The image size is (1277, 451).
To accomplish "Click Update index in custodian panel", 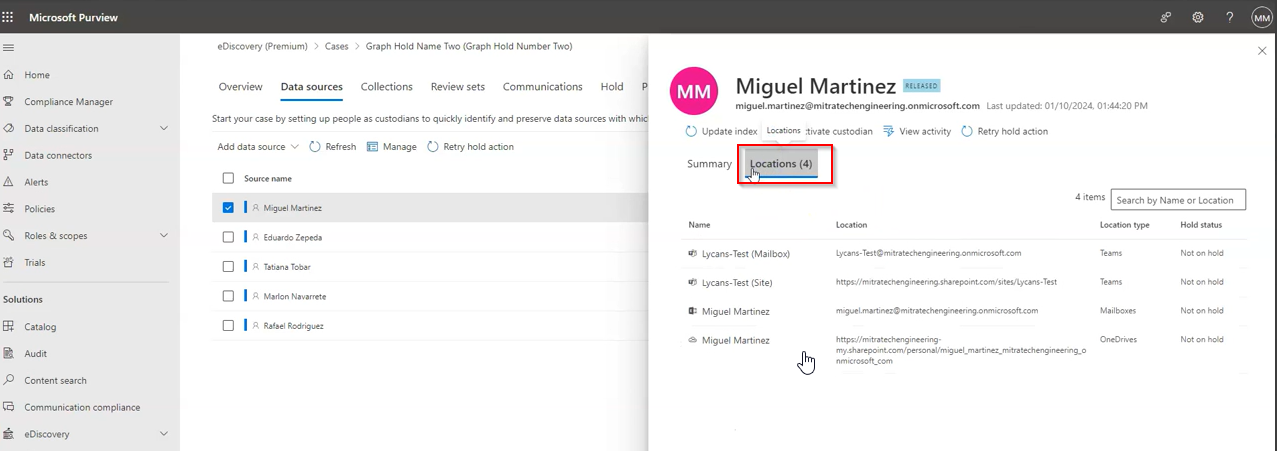I will point(721,131).
